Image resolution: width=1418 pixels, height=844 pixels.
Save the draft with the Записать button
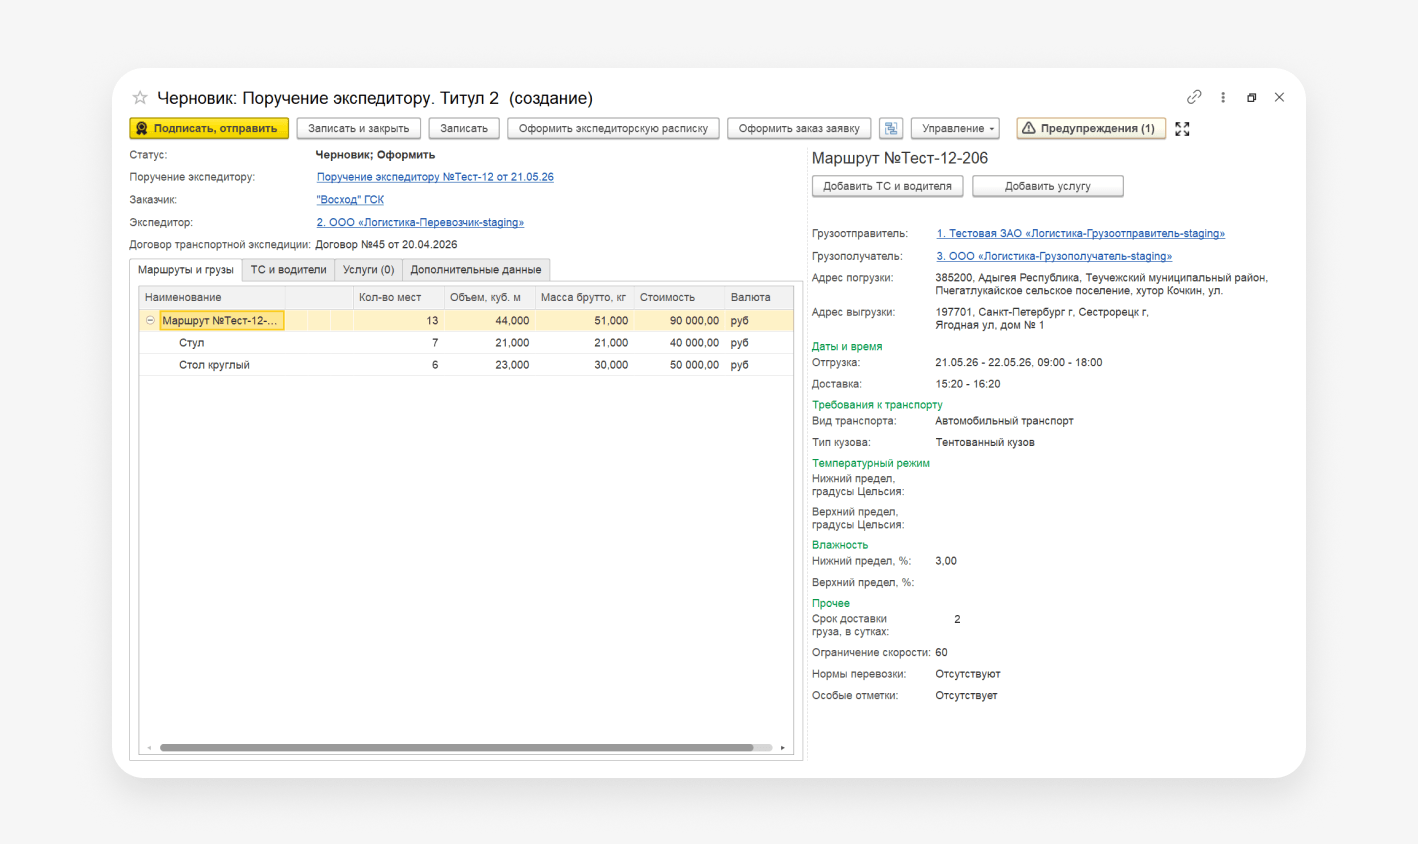(464, 128)
